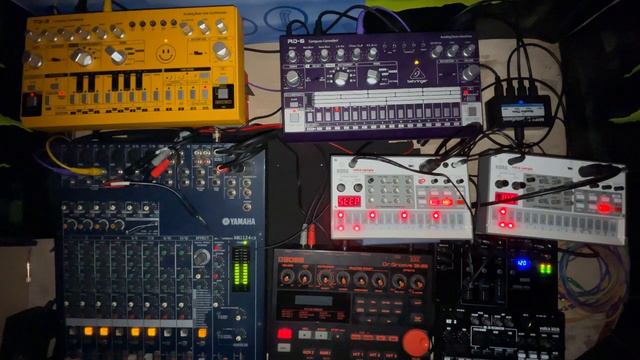The height and width of the screenshot is (360, 640).
Task: Click the right Korg volca red display
Action: tap(506, 198)
